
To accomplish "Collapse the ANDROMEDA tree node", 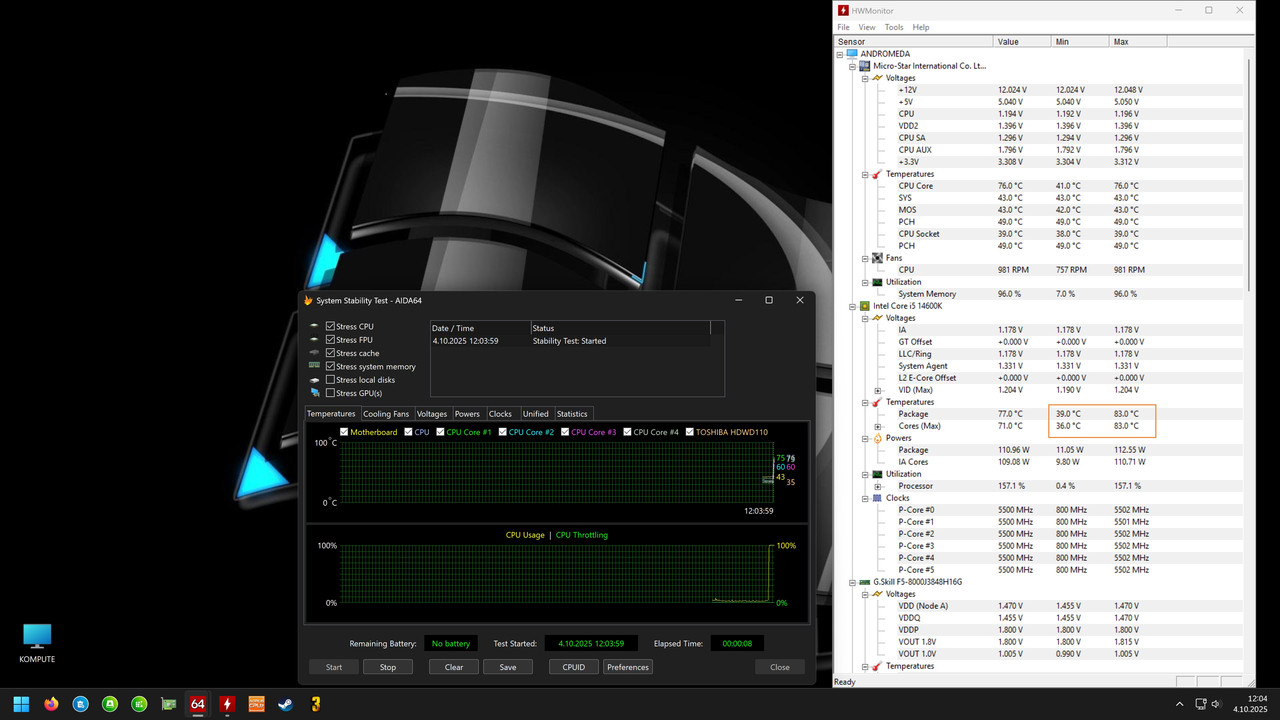I will click(841, 54).
